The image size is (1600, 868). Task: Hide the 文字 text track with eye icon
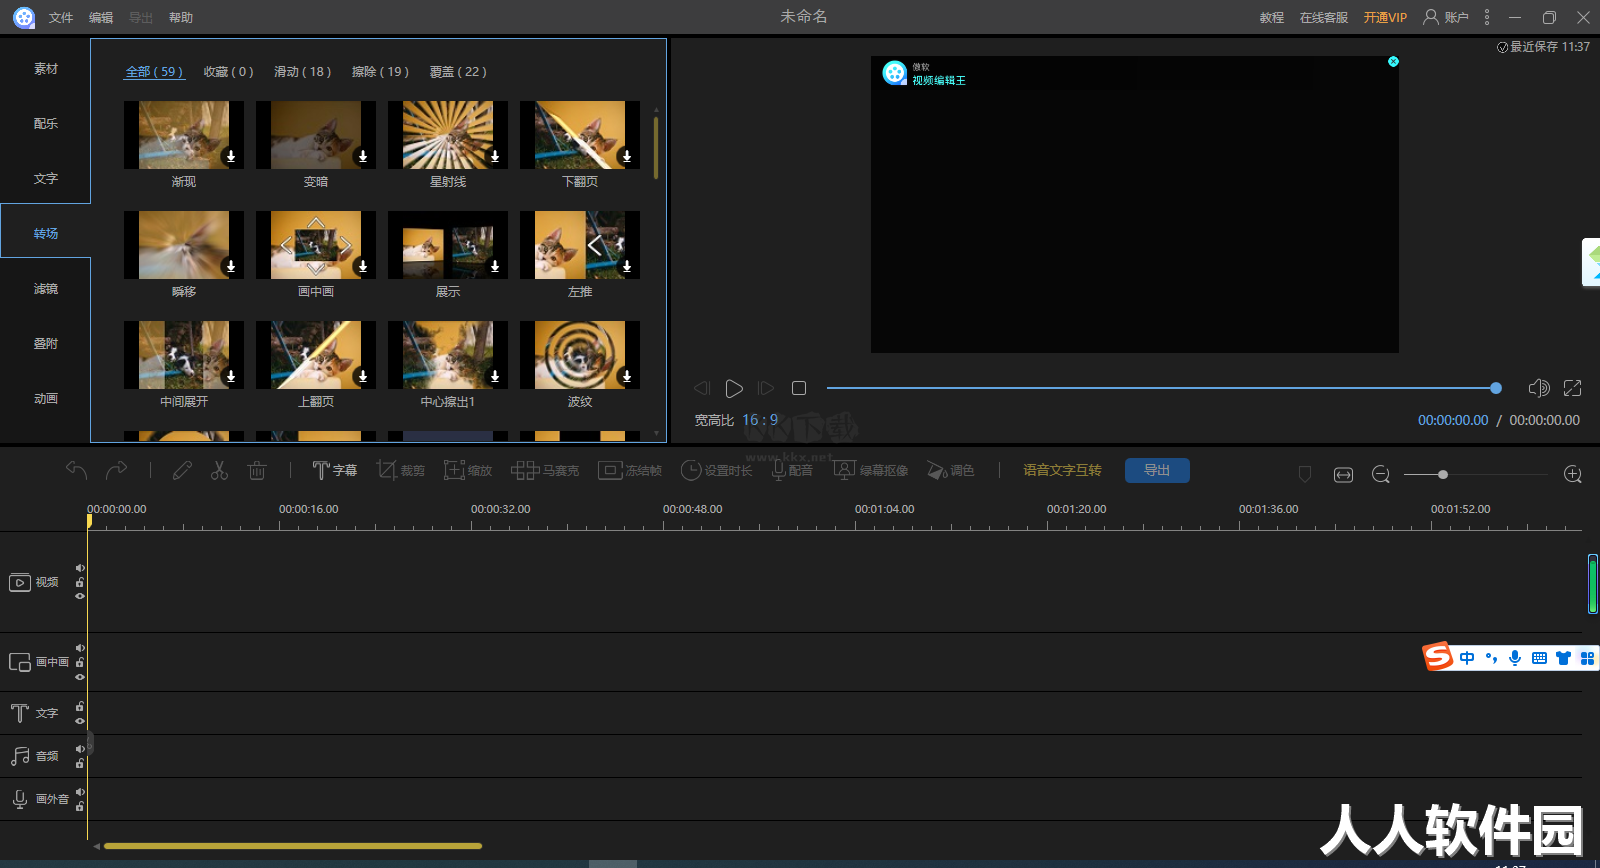click(x=80, y=721)
